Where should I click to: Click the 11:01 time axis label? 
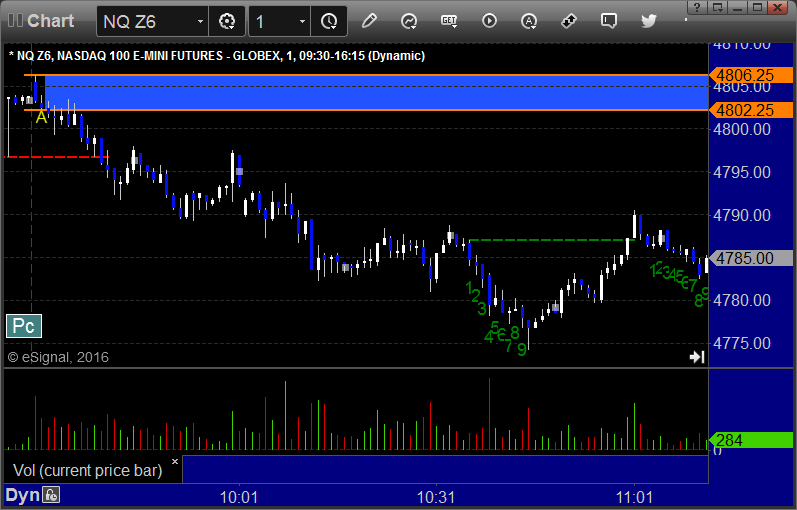(x=634, y=497)
